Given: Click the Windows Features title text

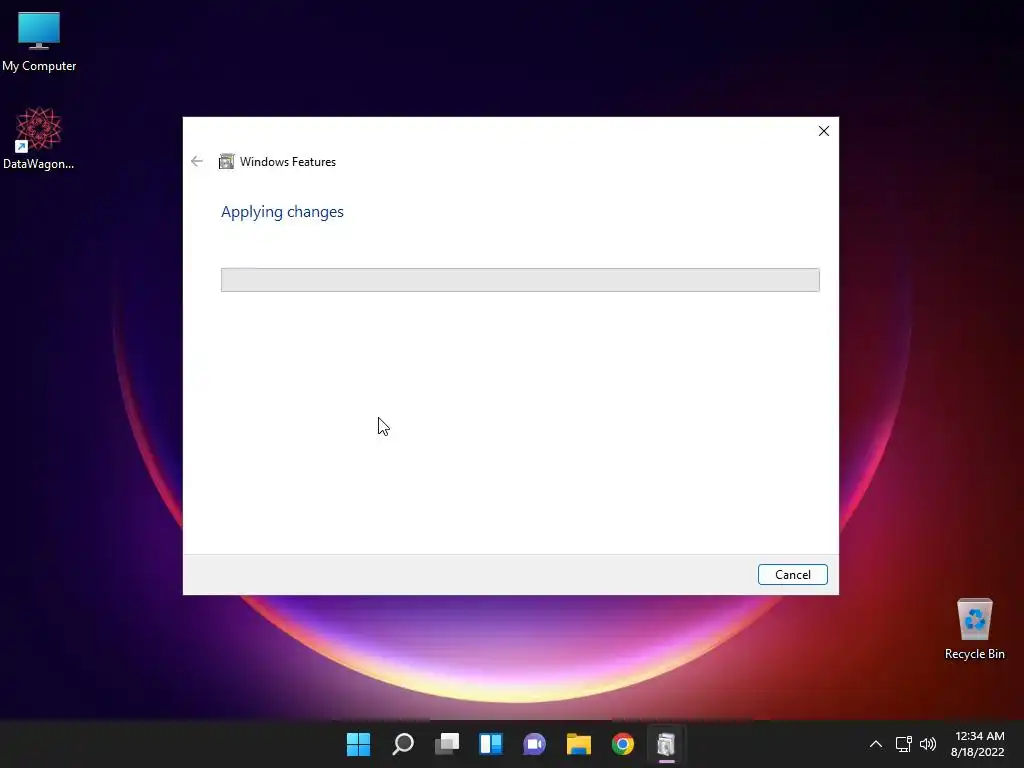Looking at the screenshot, I should [x=288, y=162].
